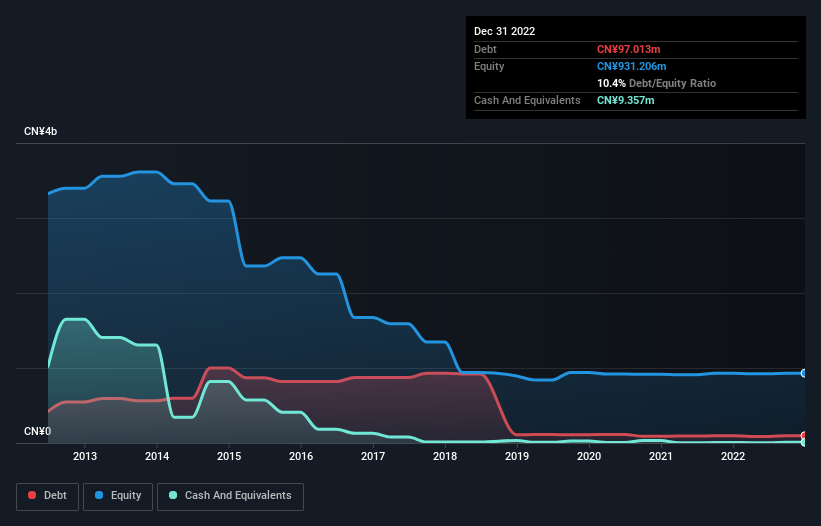Click the Equity value CN¥931.206m

(x=631, y=66)
